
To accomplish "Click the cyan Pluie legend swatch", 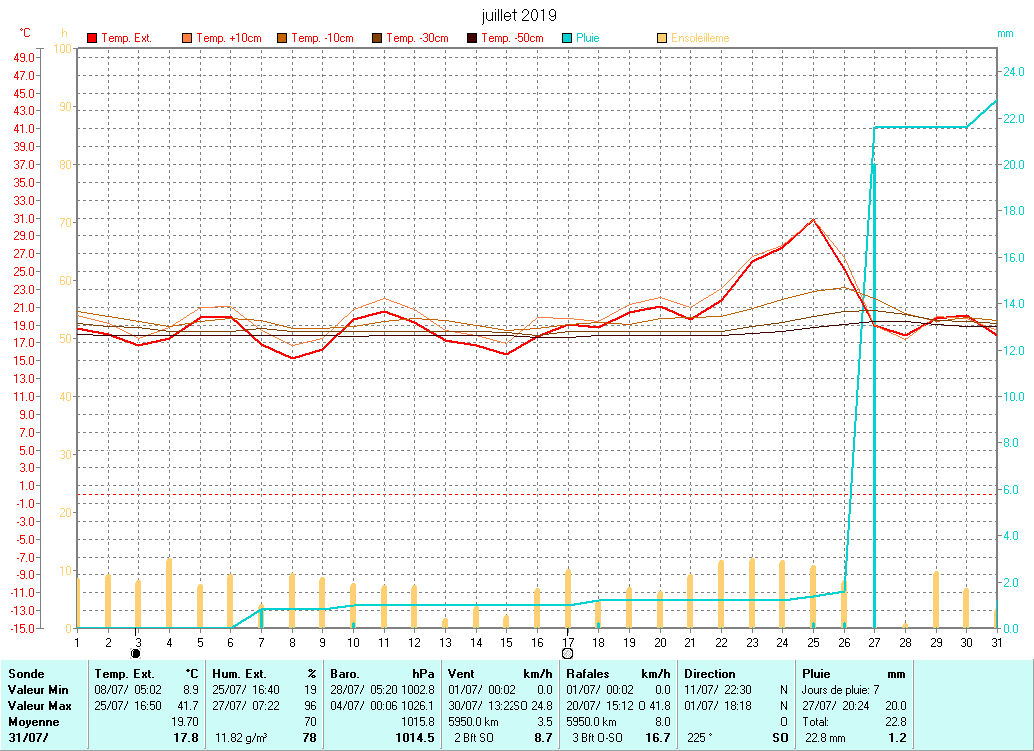I will point(567,38).
